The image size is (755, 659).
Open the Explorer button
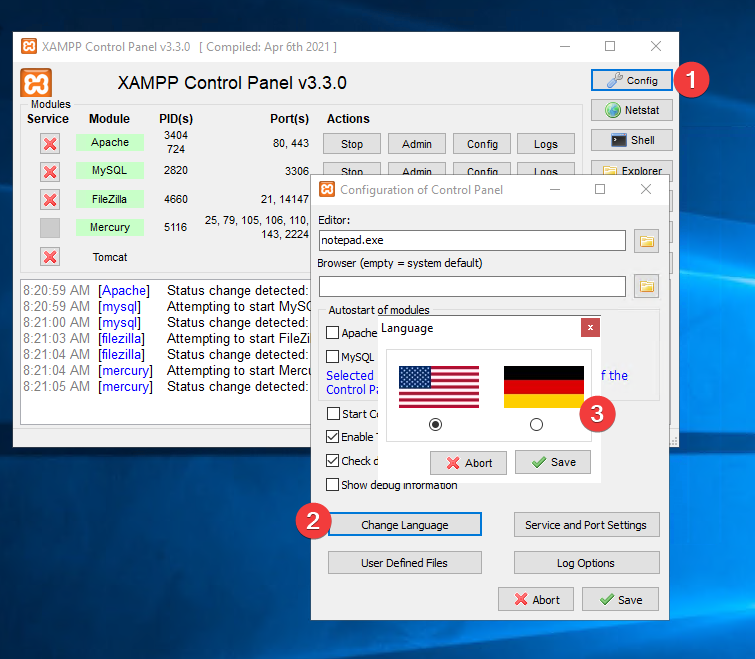(x=631, y=170)
